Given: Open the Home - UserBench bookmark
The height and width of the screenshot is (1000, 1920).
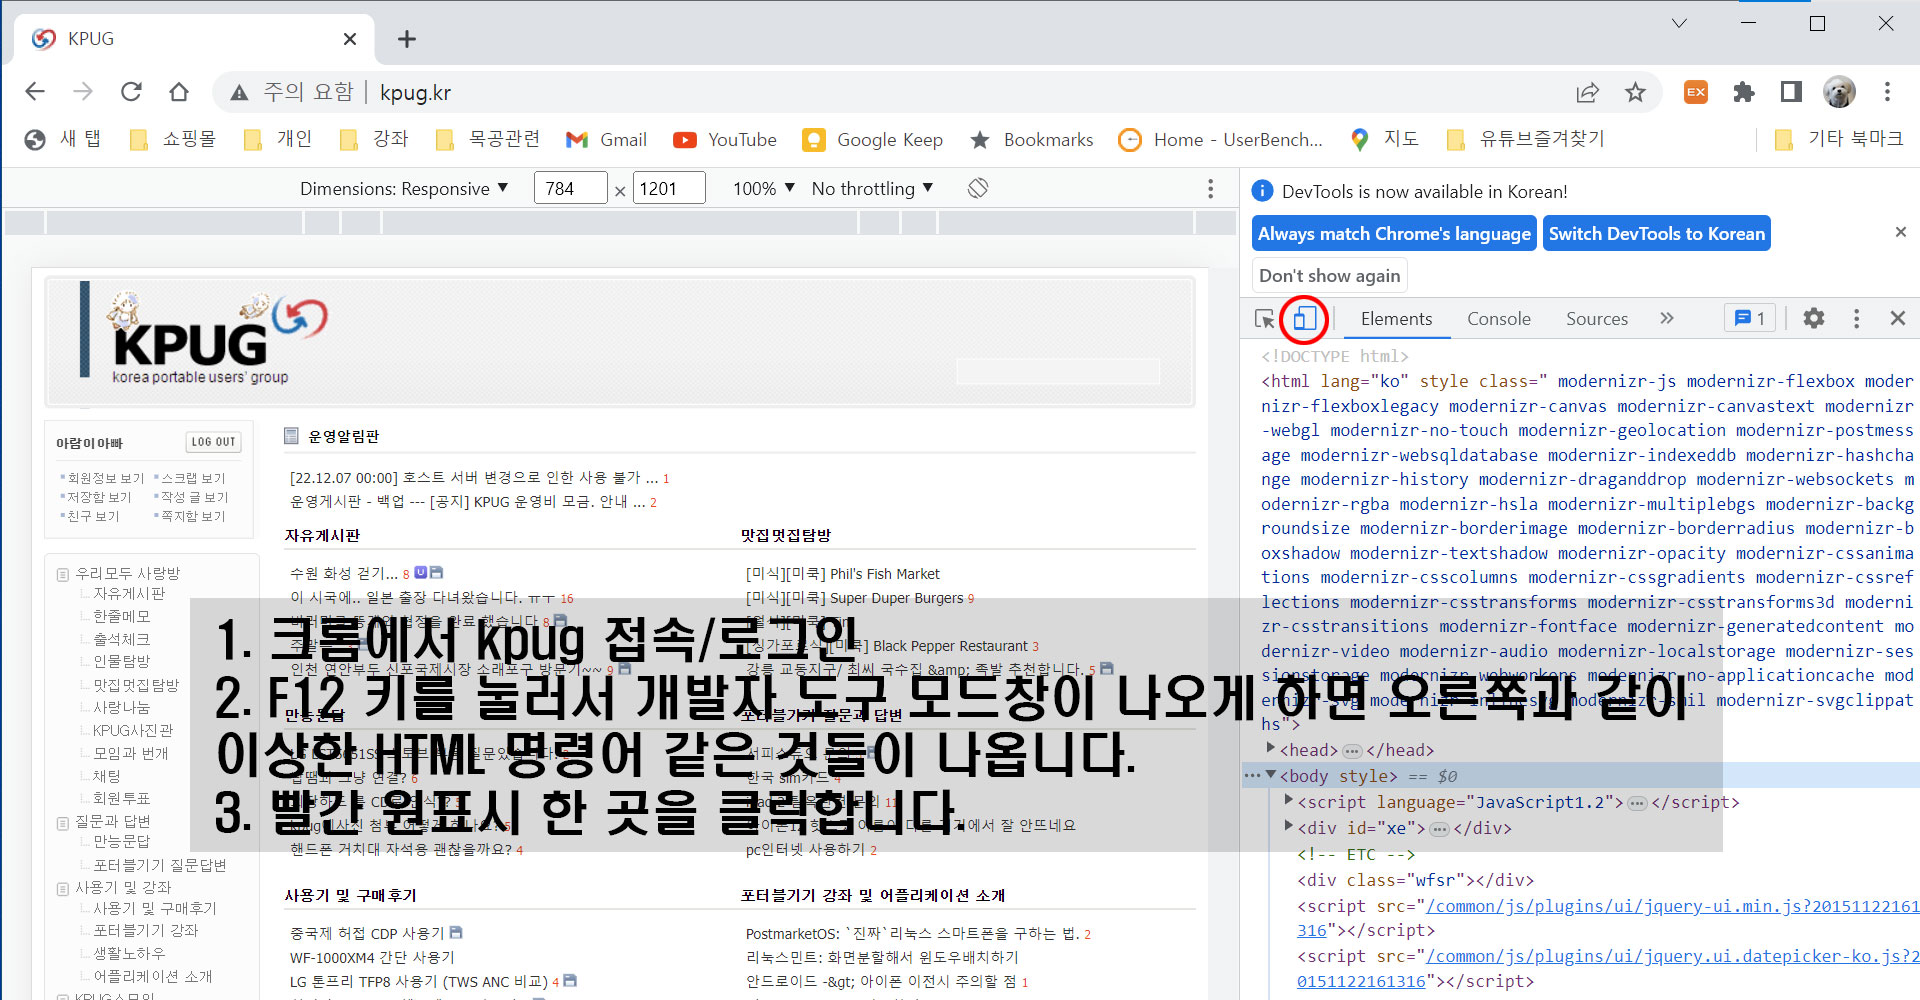Looking at the screenshot, I should (x=1220, y=140).
